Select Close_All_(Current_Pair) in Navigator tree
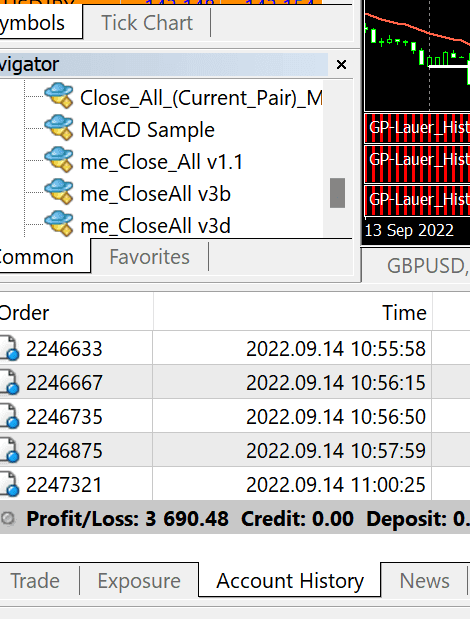The width and height of the screenshot is (470, 619). [x=201, y=98]
